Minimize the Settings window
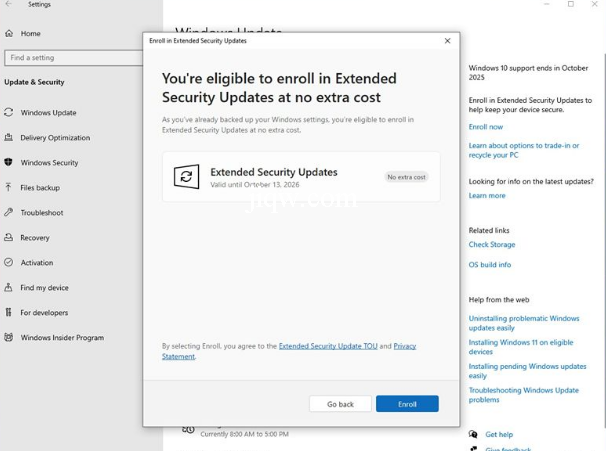 click(x=546, y=4)
